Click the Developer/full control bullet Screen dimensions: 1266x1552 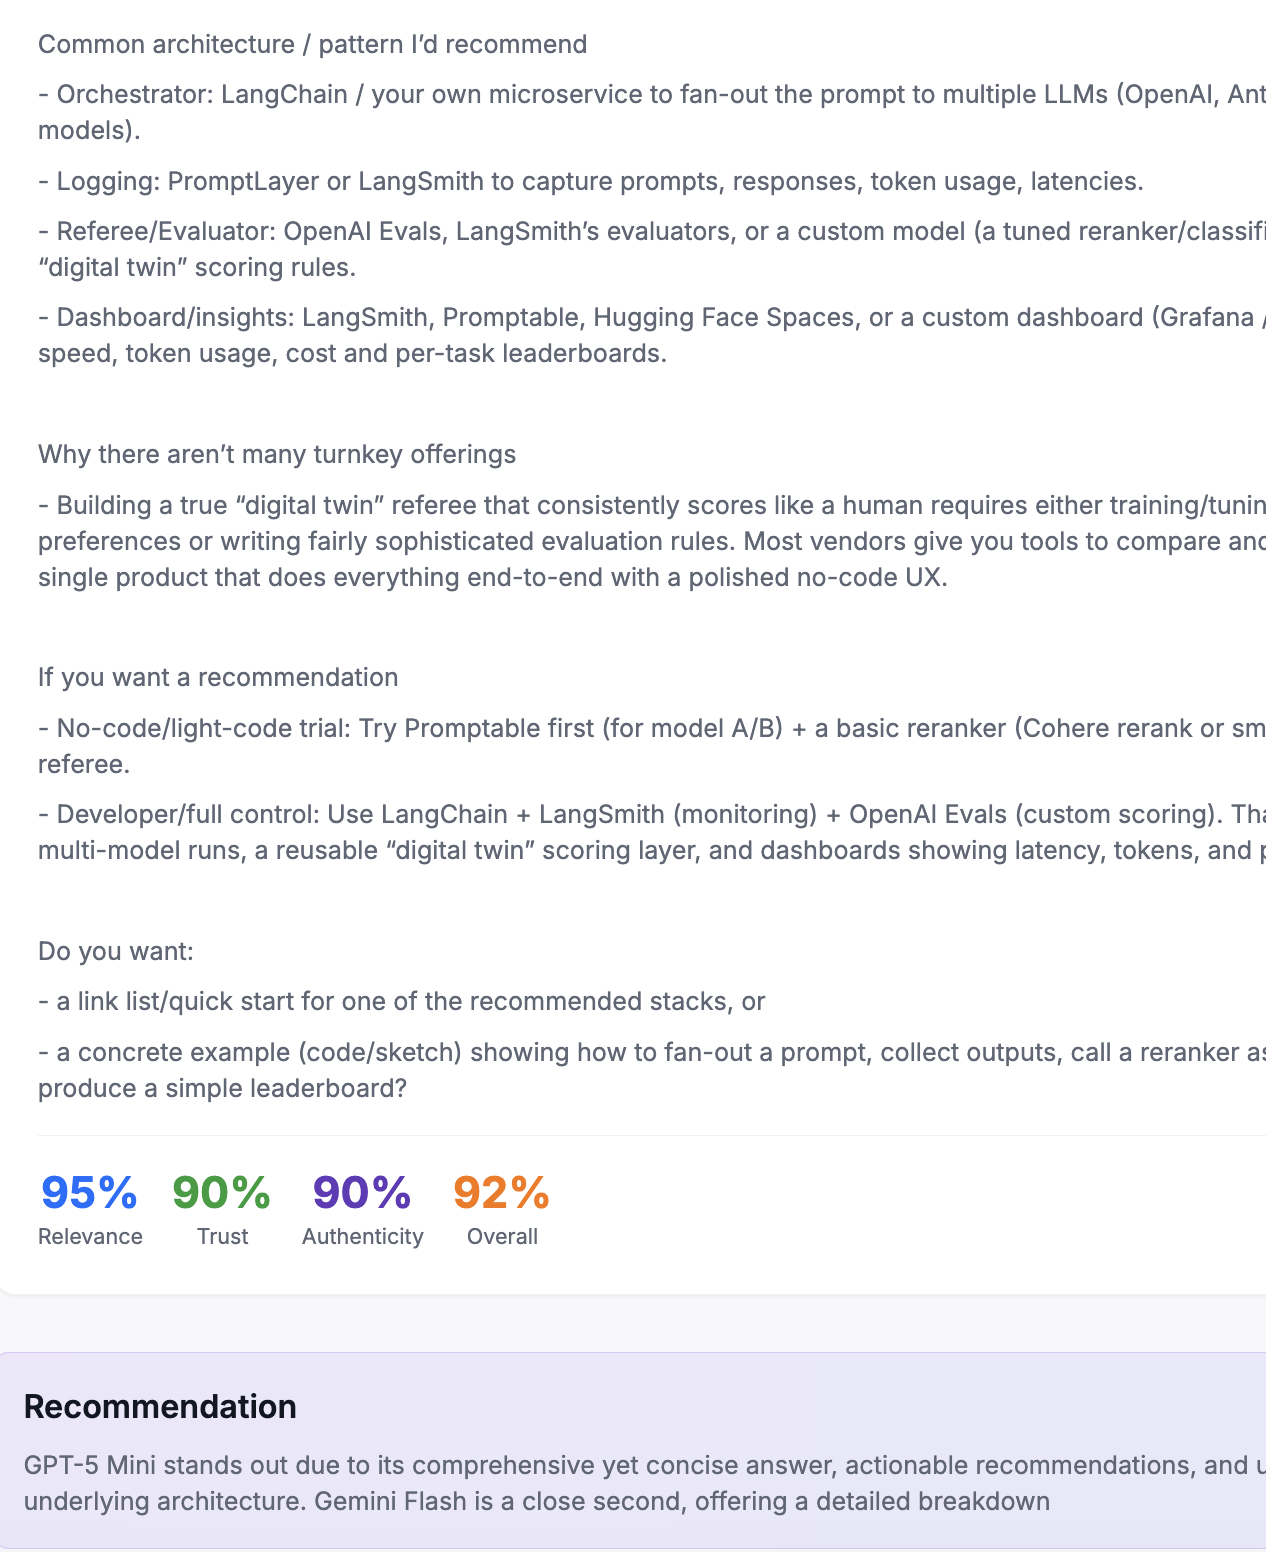point(652,832)
